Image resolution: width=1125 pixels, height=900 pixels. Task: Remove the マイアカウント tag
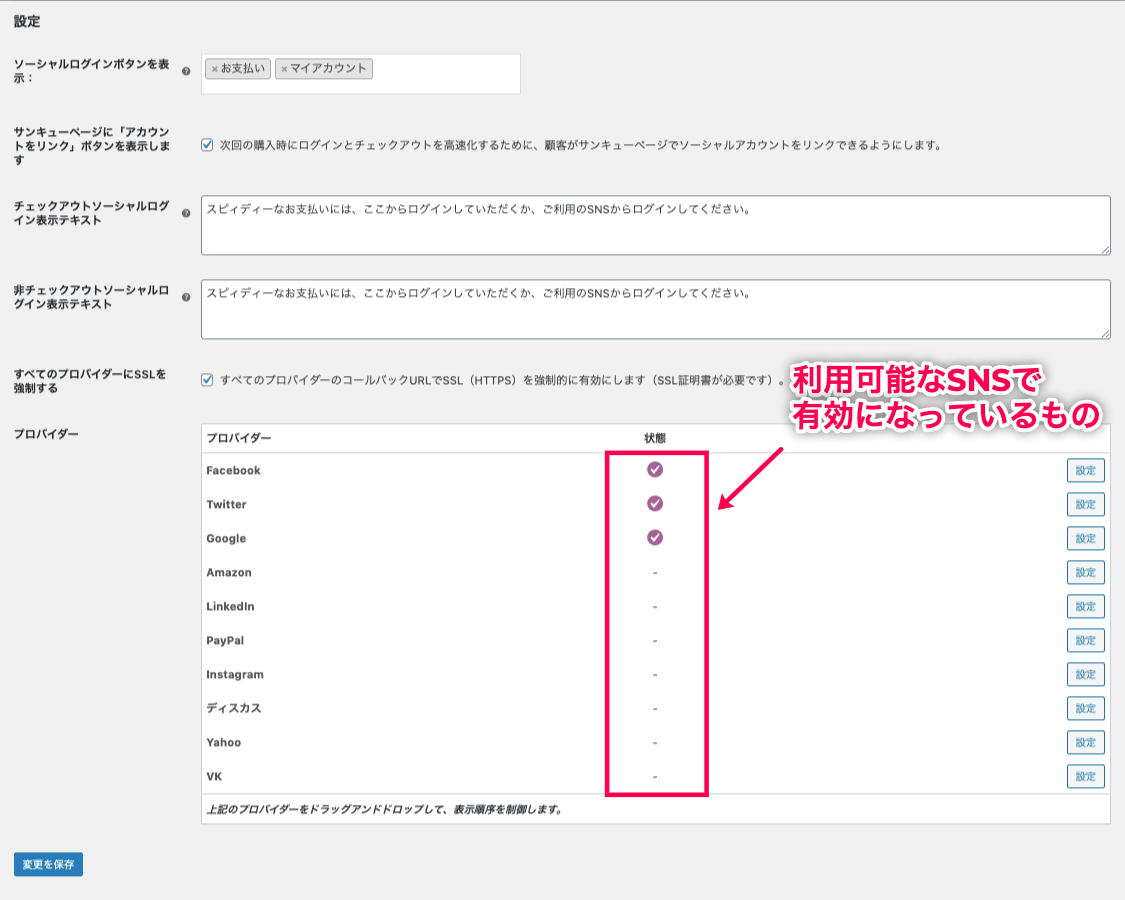click(x=284, y=69)
